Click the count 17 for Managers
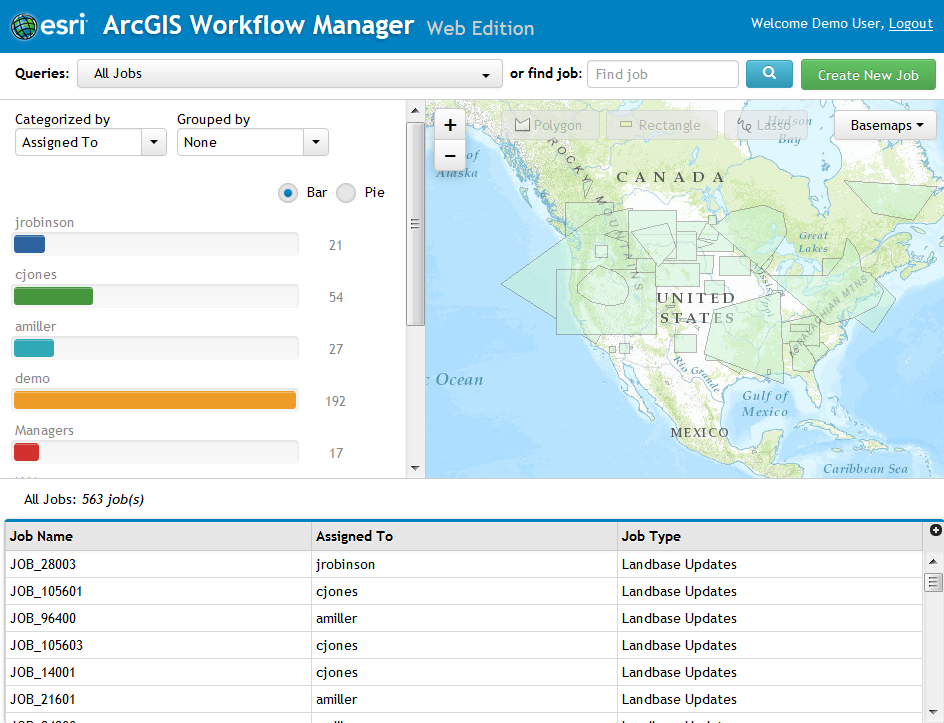Viewport: 944px width, 723px height. 336,453
